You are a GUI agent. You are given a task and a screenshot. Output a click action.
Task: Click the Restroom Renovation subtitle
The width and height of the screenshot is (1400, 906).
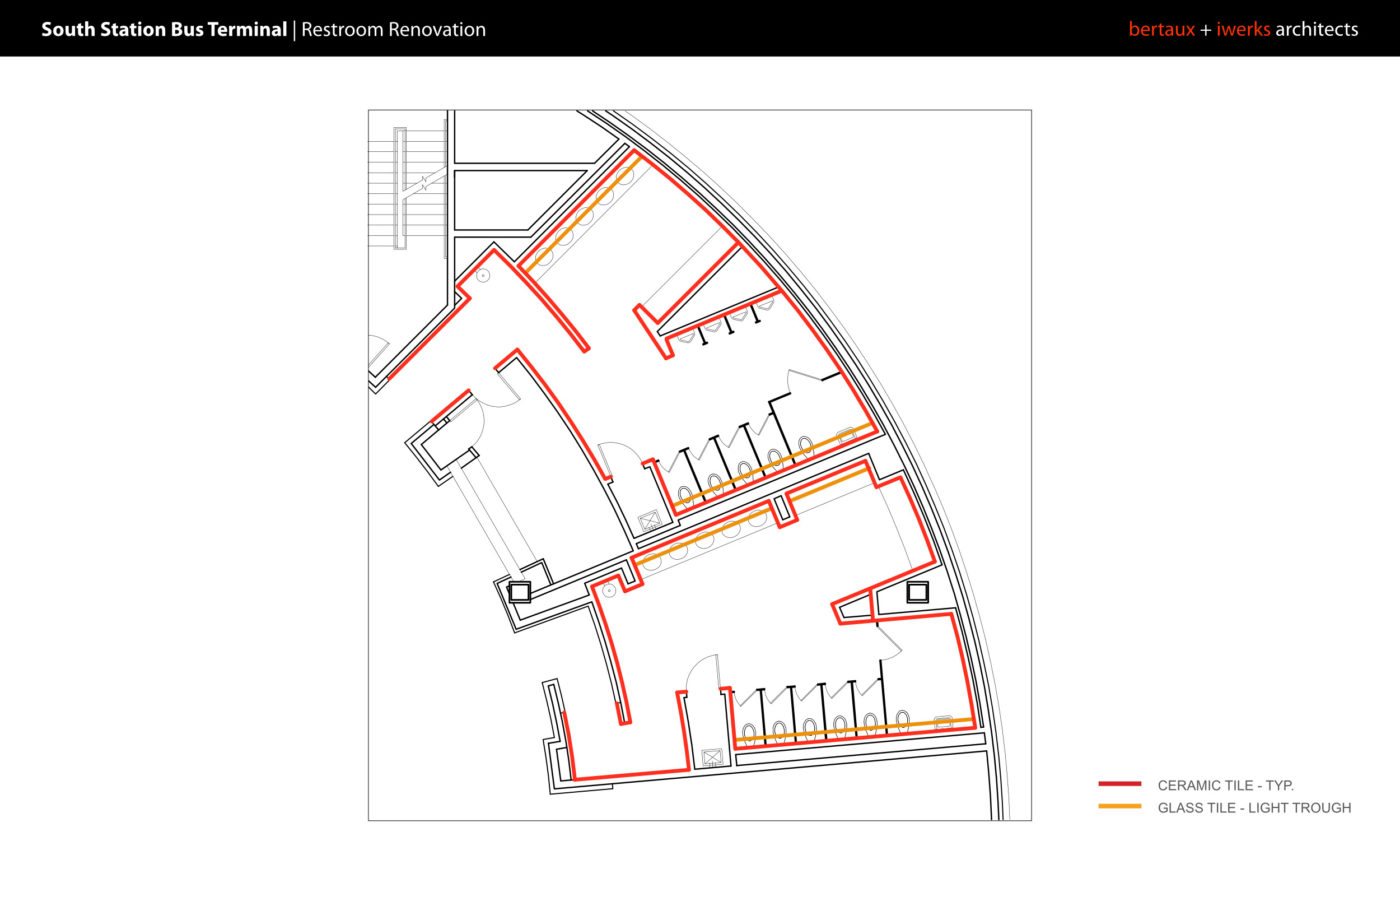[x=393, y=30]
